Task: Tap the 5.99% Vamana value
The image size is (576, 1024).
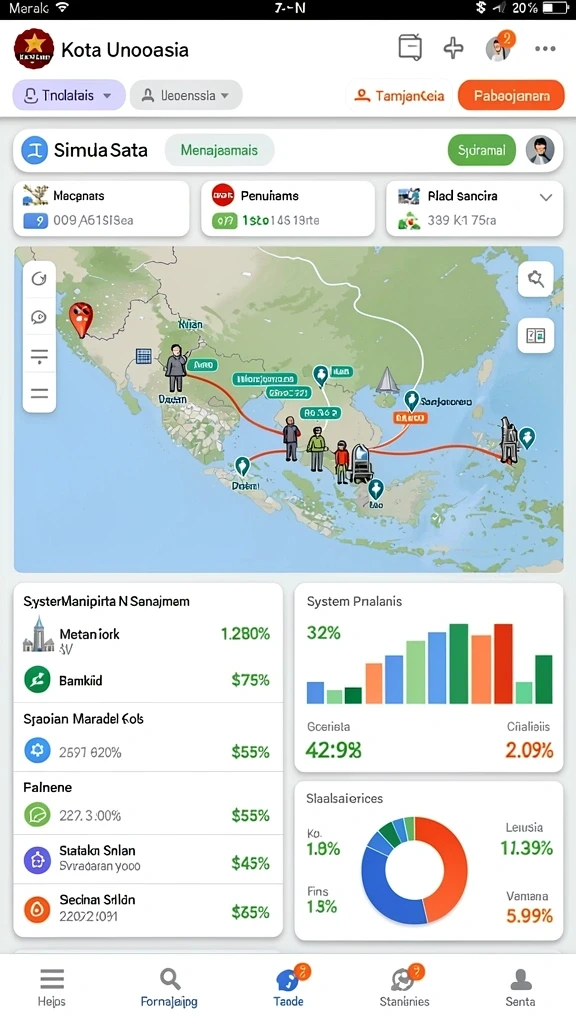Action: [530, 916]
